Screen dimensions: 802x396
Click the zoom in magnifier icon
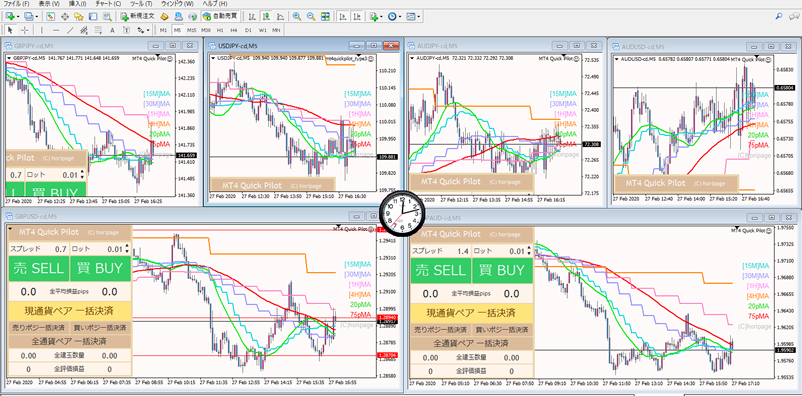(x=297, y=16)
